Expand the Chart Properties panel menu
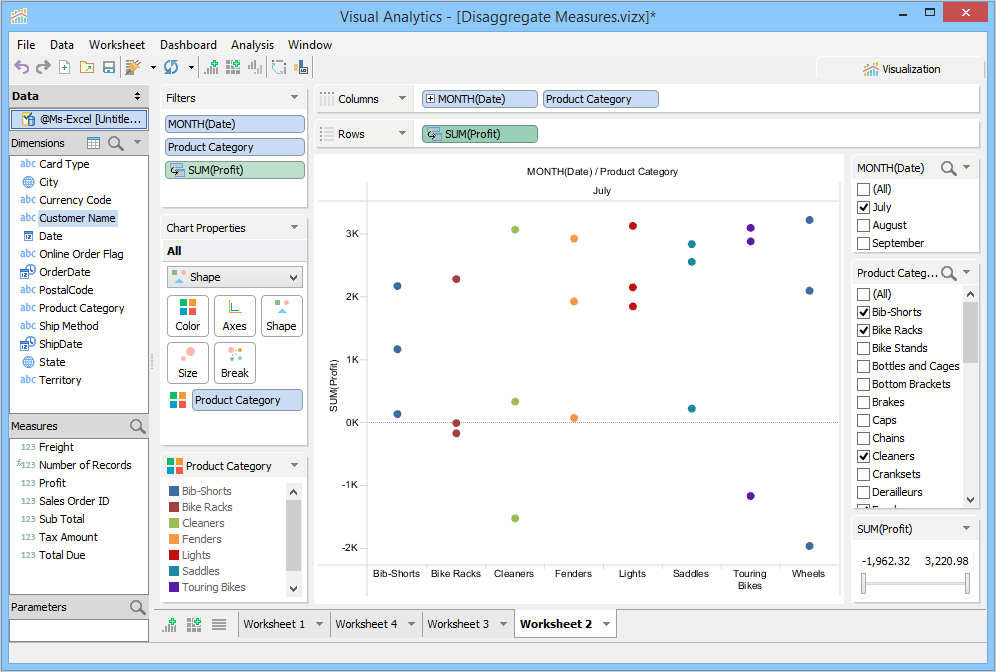This screenshot has height=672, width=996. [x=294, y=227]
